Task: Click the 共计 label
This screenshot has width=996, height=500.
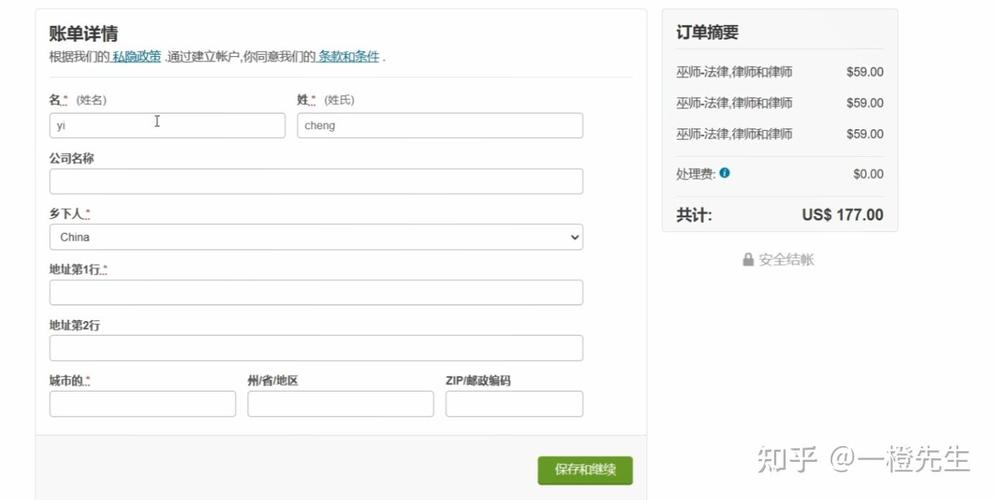Action: pyautogui.click(x=694, y=215)
